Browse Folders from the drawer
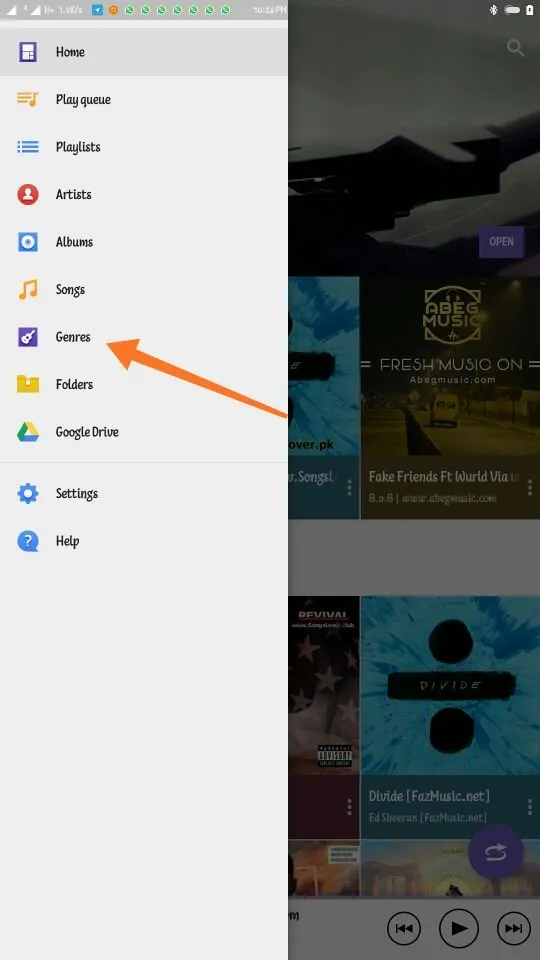This screenshot has height=960, width=540. tap(144, 384)
